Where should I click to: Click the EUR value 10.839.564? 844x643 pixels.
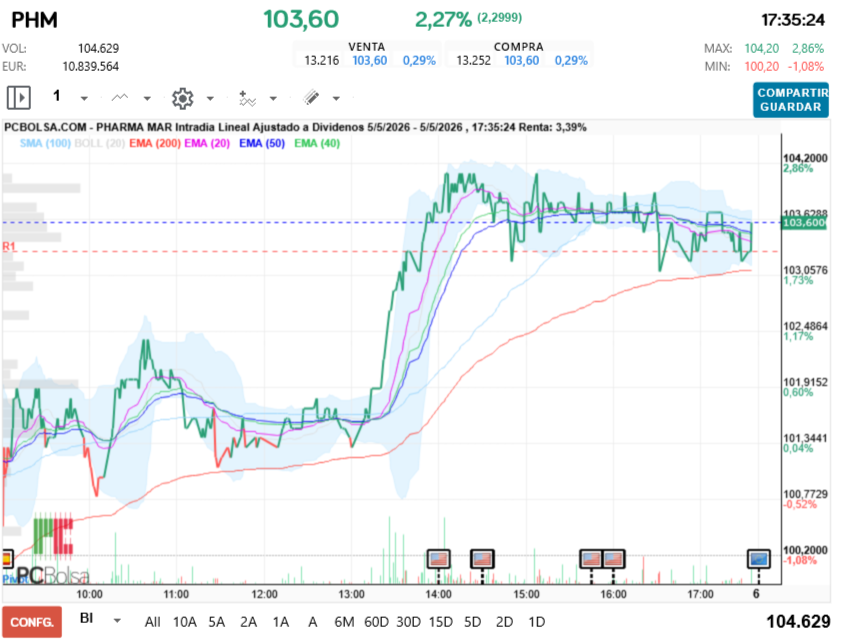(x=90, y=66)
